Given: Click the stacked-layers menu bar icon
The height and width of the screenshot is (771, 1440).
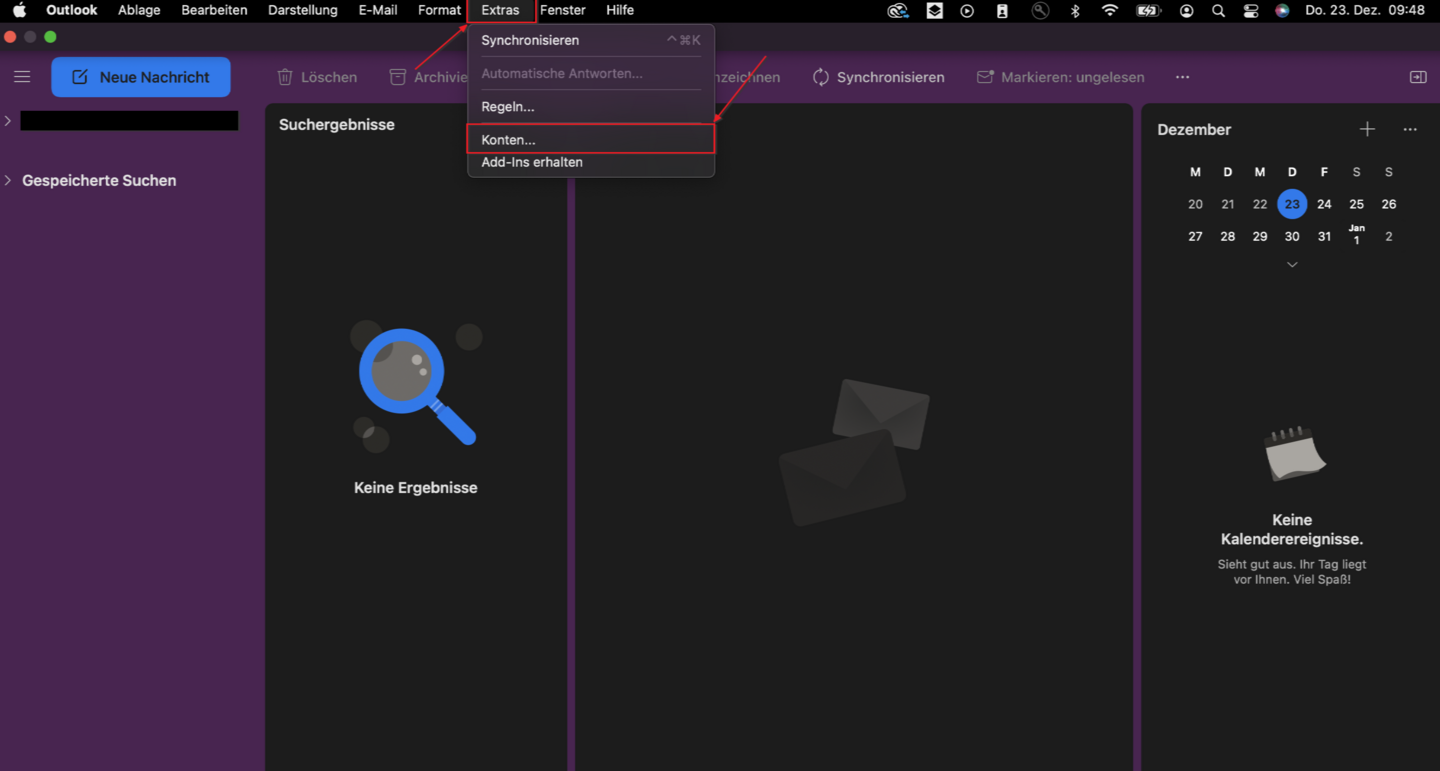Looking at the screenshot, I should pyautogui.click(x=934, y=10).
